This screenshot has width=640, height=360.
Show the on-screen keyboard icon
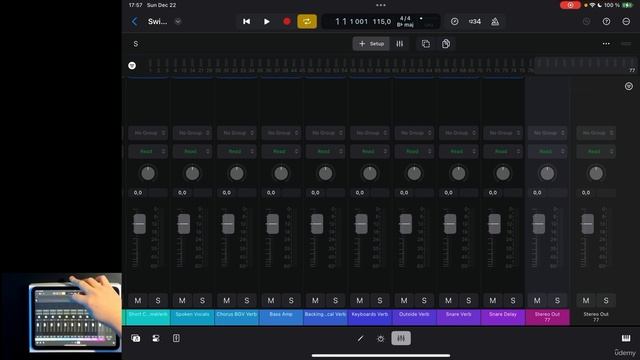[626, 338]
